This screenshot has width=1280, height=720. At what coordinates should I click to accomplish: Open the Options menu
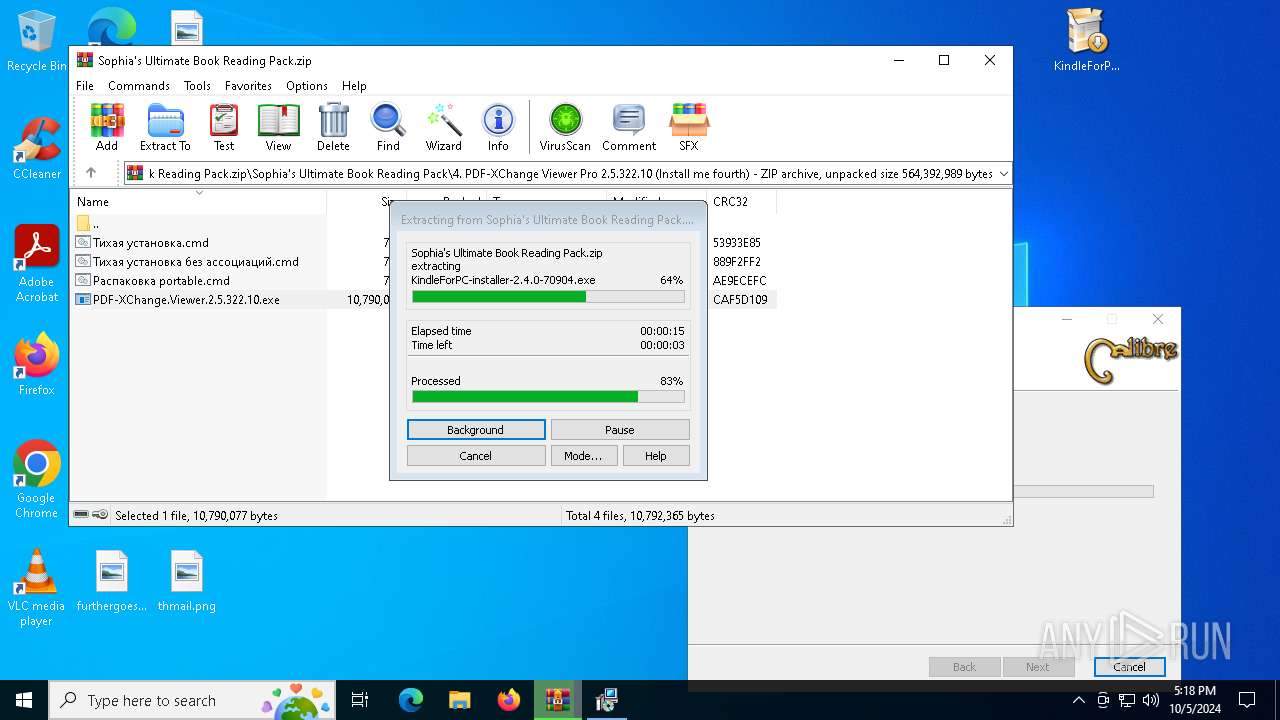click(x=307, y=86)
